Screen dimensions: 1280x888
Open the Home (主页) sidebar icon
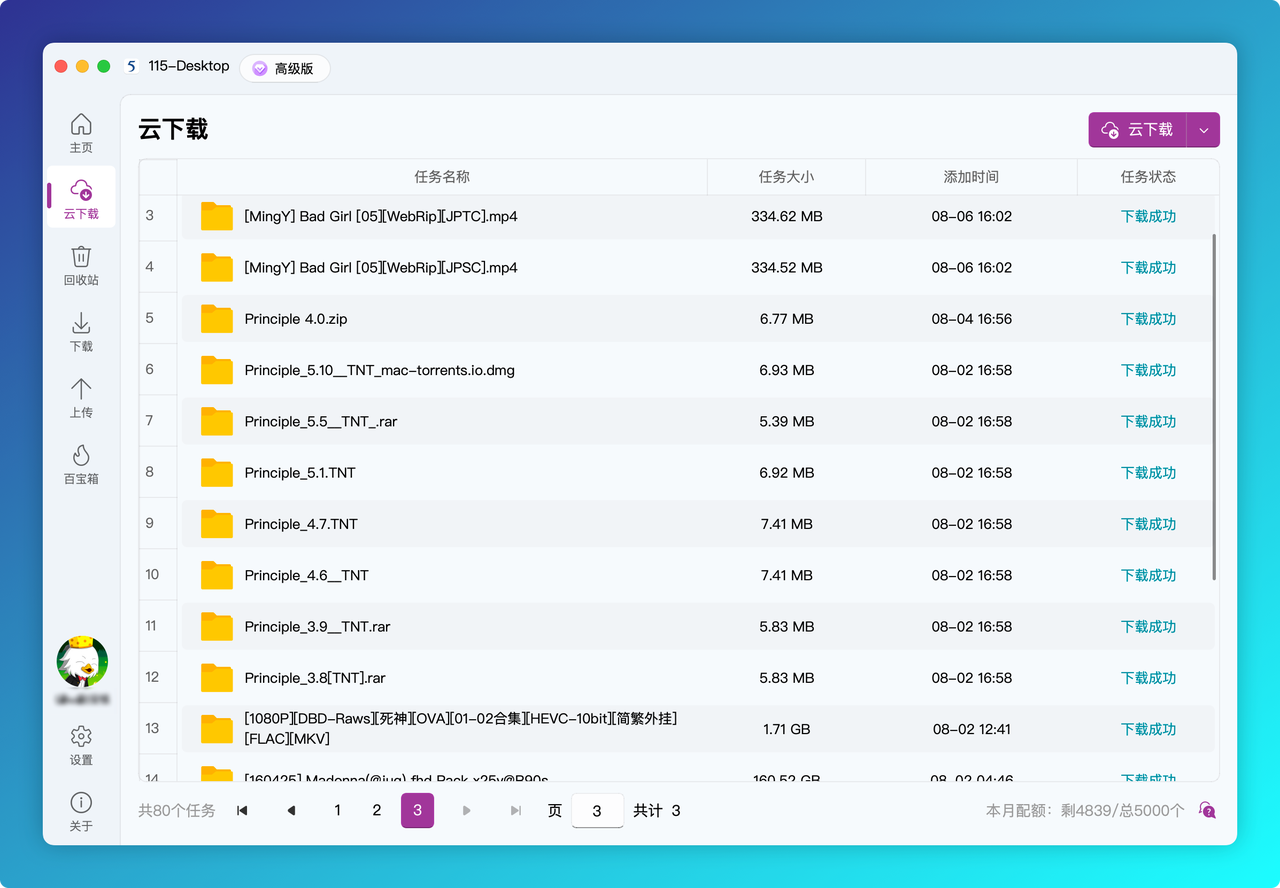click(81, 125)
